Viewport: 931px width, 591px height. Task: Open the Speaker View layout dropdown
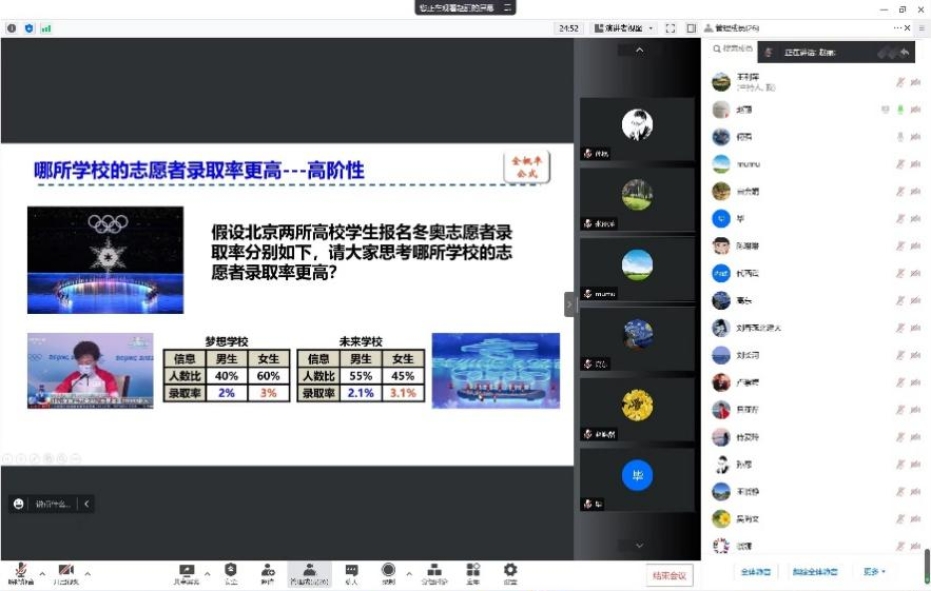(x=624, y=28)
